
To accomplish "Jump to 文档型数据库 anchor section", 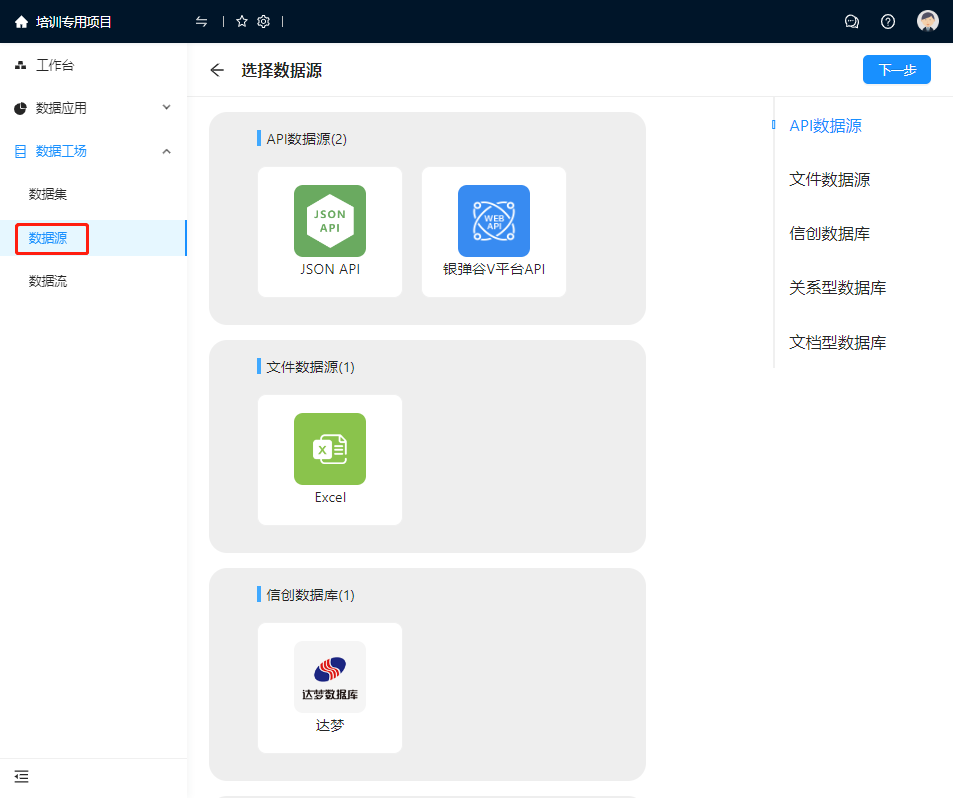I will coord(837,342).
